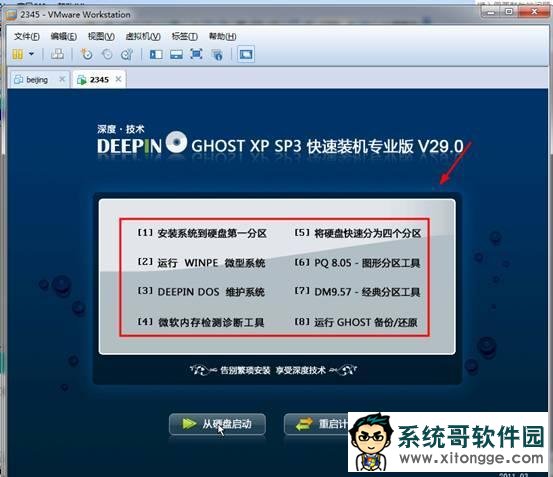Open the 标签(T) menu

184,36
